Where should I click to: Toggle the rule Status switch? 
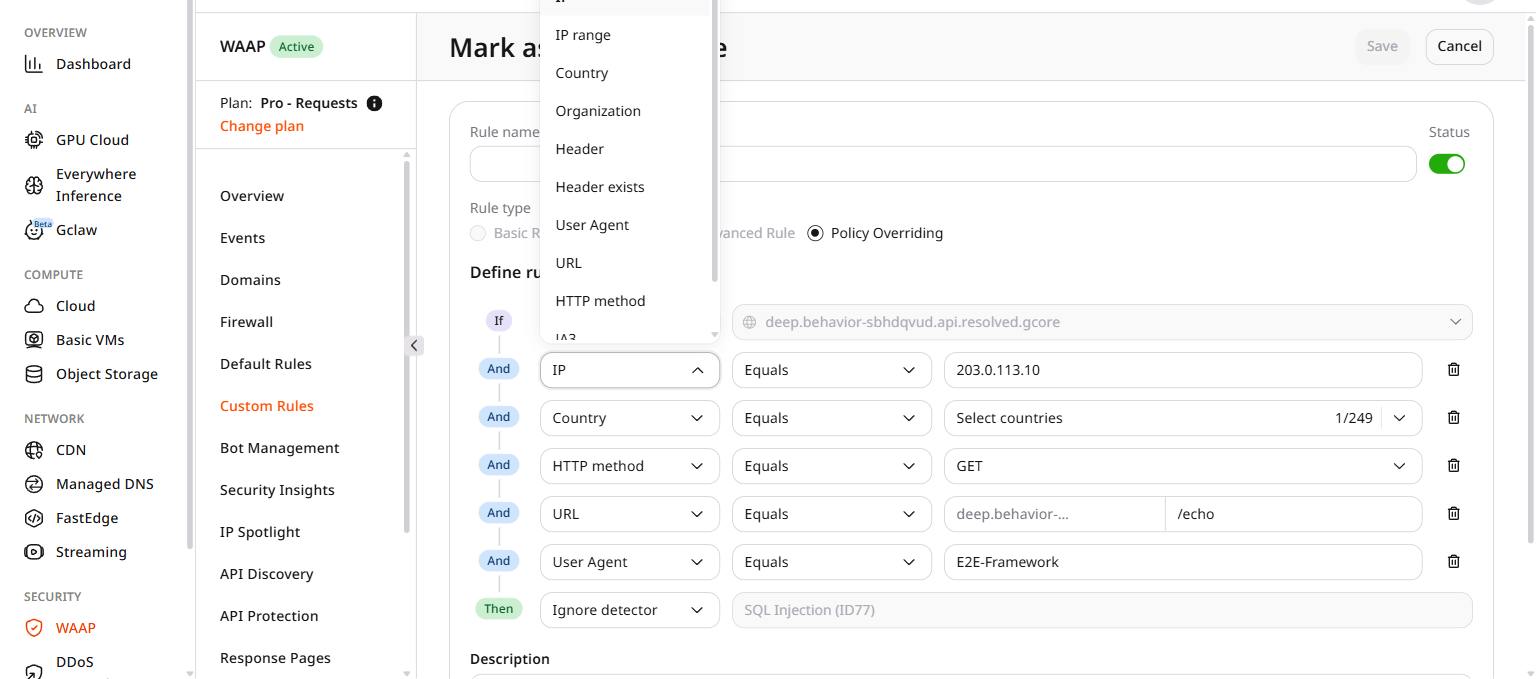[1447, 164]
